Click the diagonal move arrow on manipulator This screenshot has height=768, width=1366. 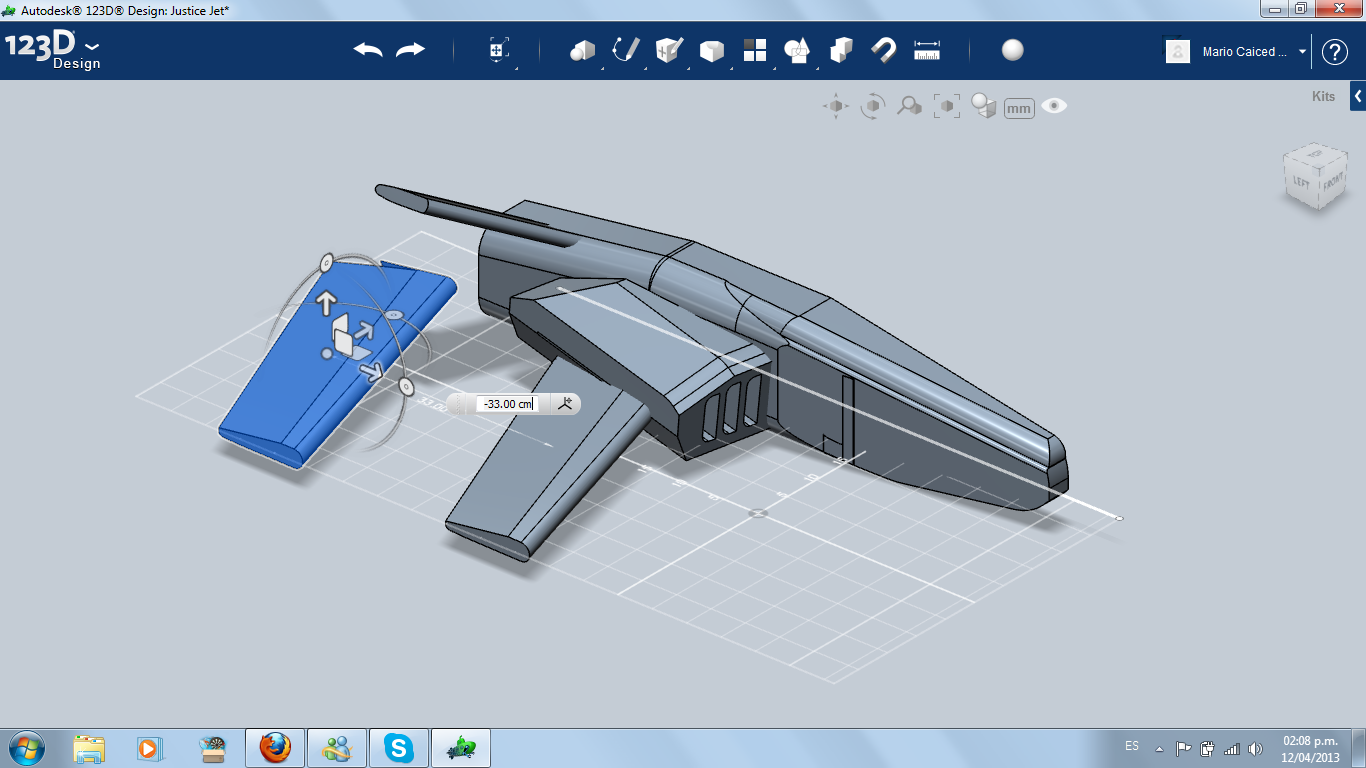[364, 329]
